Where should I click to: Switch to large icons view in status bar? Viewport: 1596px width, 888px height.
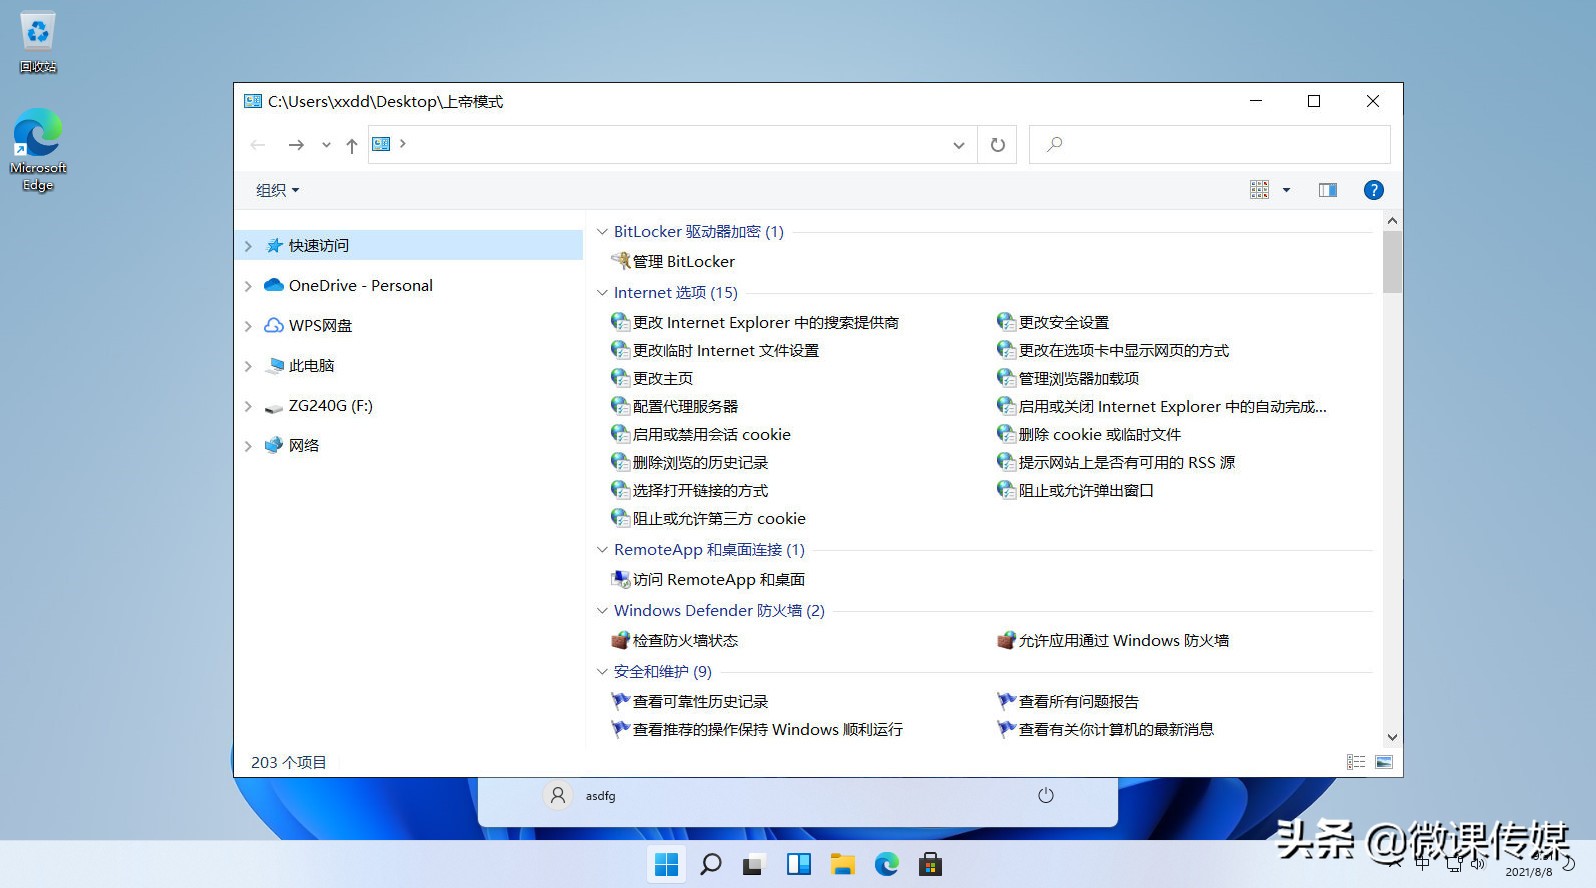(x=1384, y=762)
